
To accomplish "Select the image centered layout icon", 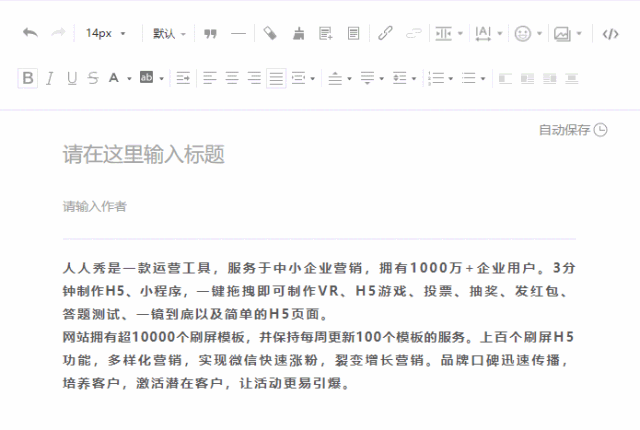I will click(571, 78).
